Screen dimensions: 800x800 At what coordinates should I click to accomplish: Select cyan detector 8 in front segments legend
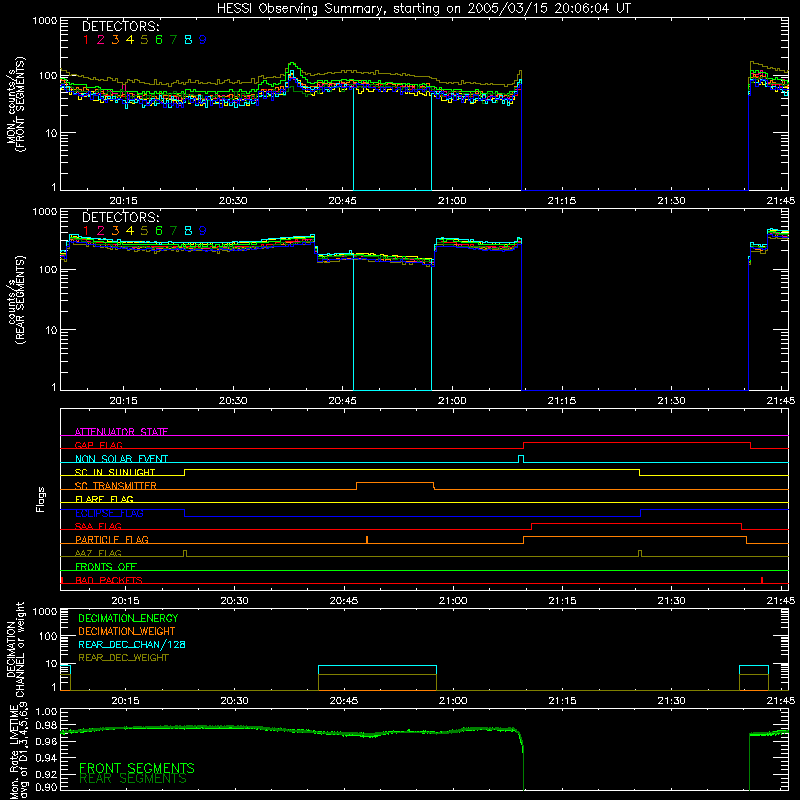pyautogui.click(x=188, y=40)
